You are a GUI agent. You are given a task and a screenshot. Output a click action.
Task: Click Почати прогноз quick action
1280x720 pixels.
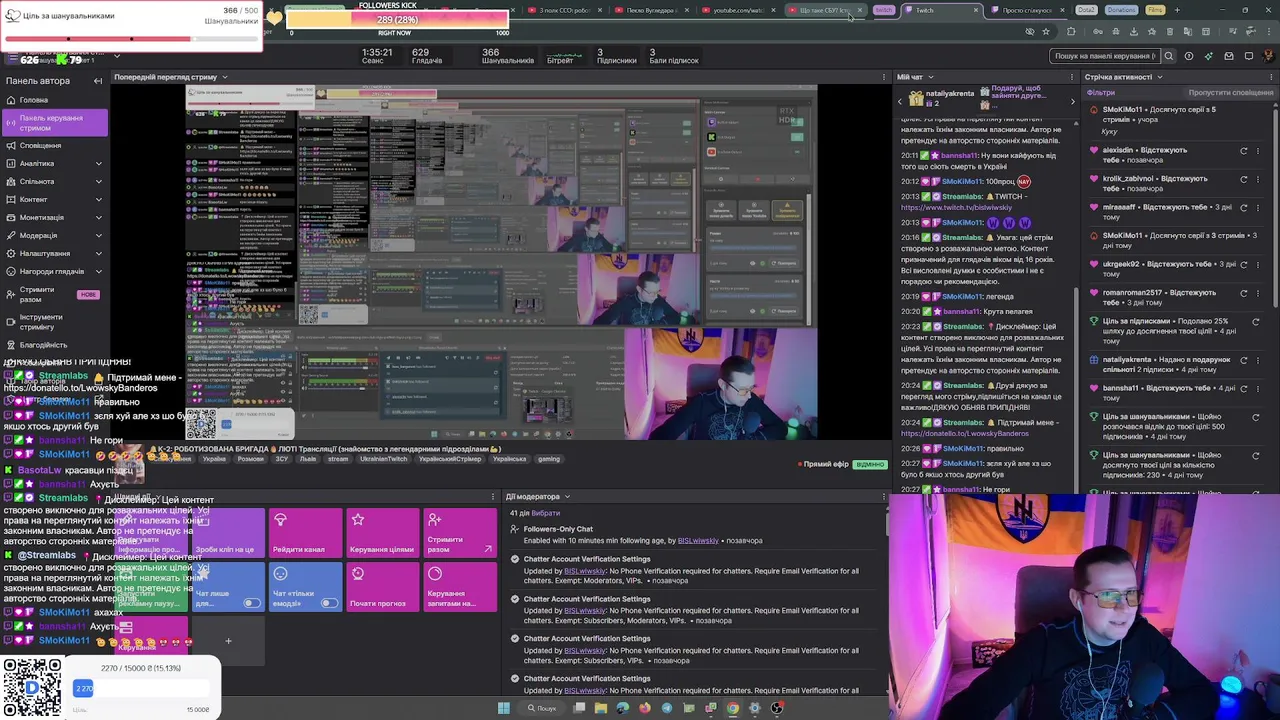[x=382, y=587]
